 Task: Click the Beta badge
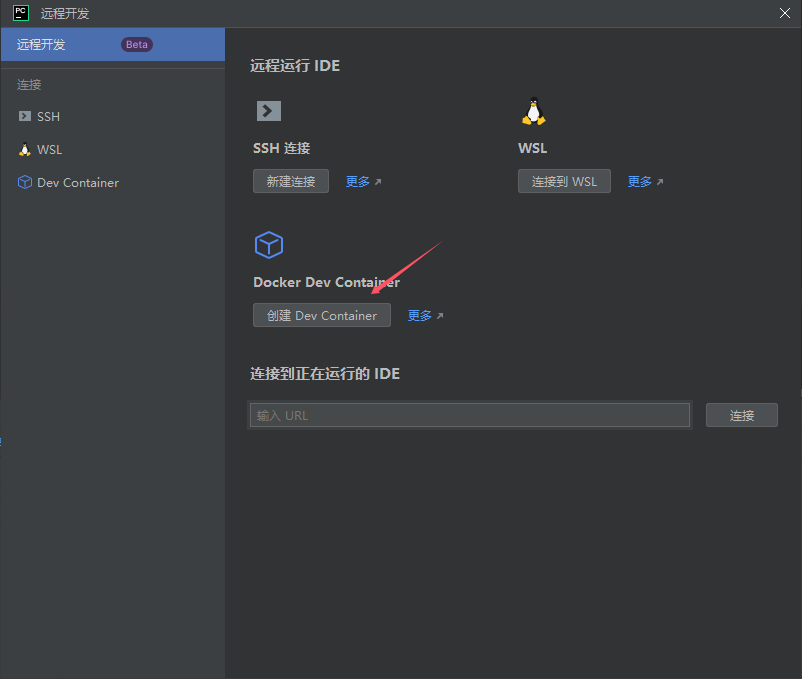point(137,44)
